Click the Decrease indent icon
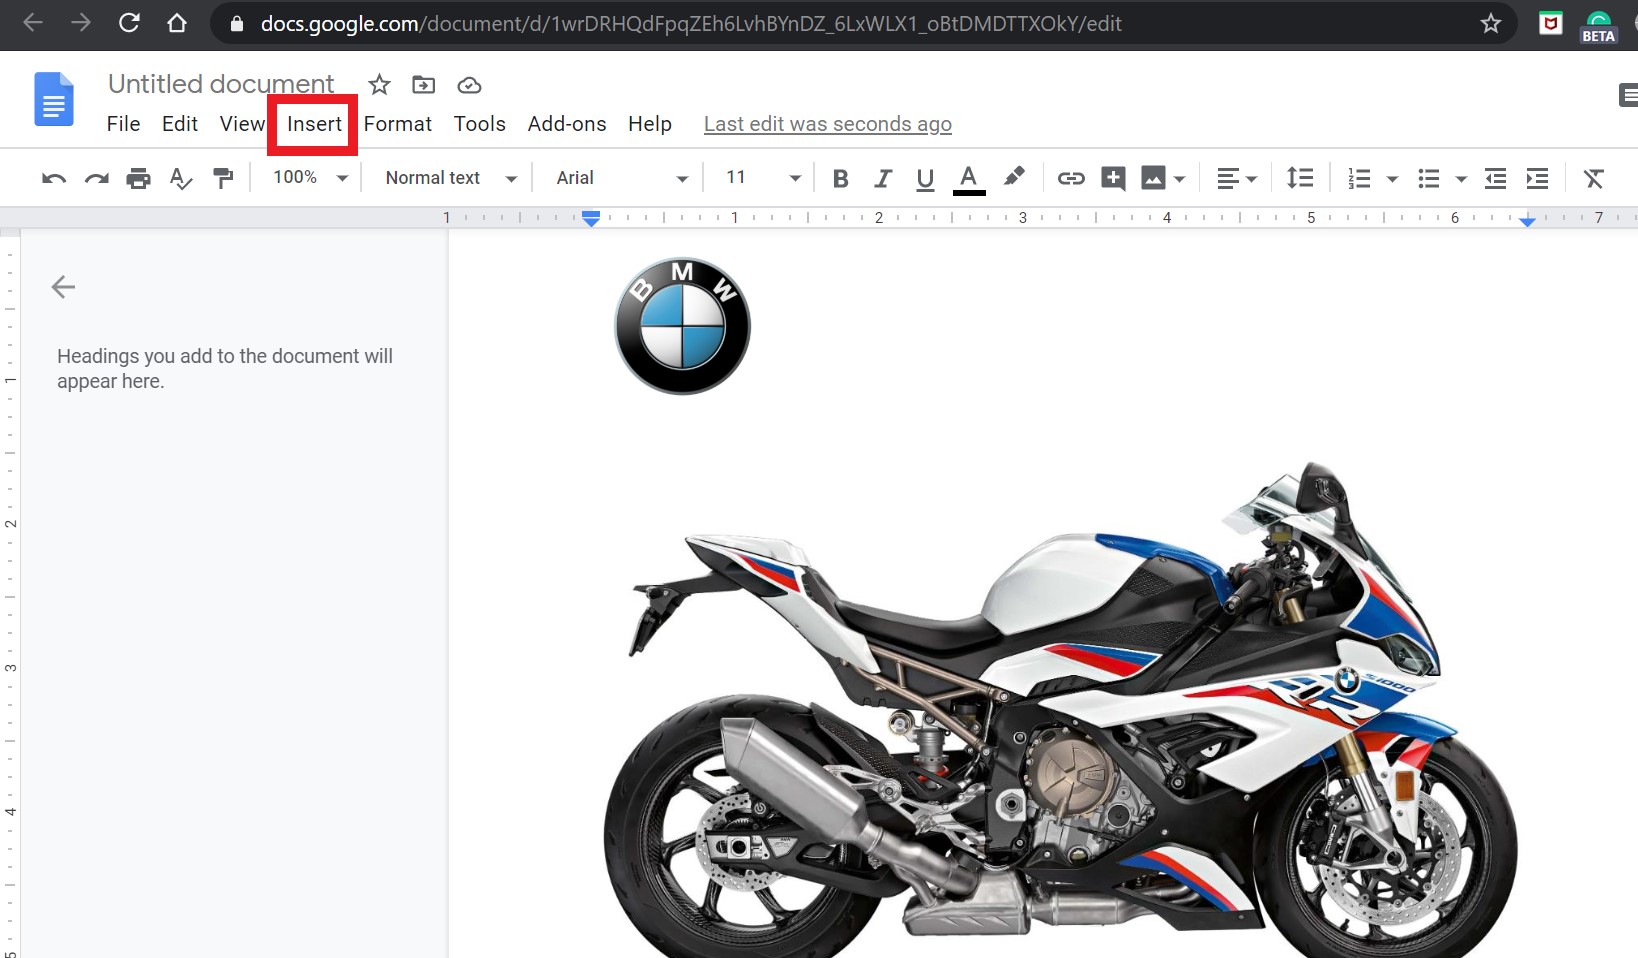The image size is (1638, 958). [x=1495, y=178]
